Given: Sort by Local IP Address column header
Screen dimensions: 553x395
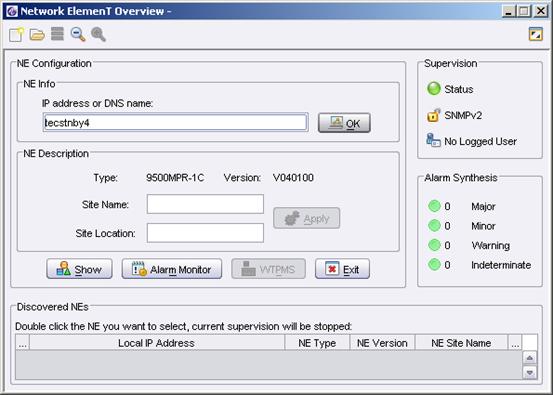Looking at the screenshot, I should pyautogui.click(x=157, y=343).
